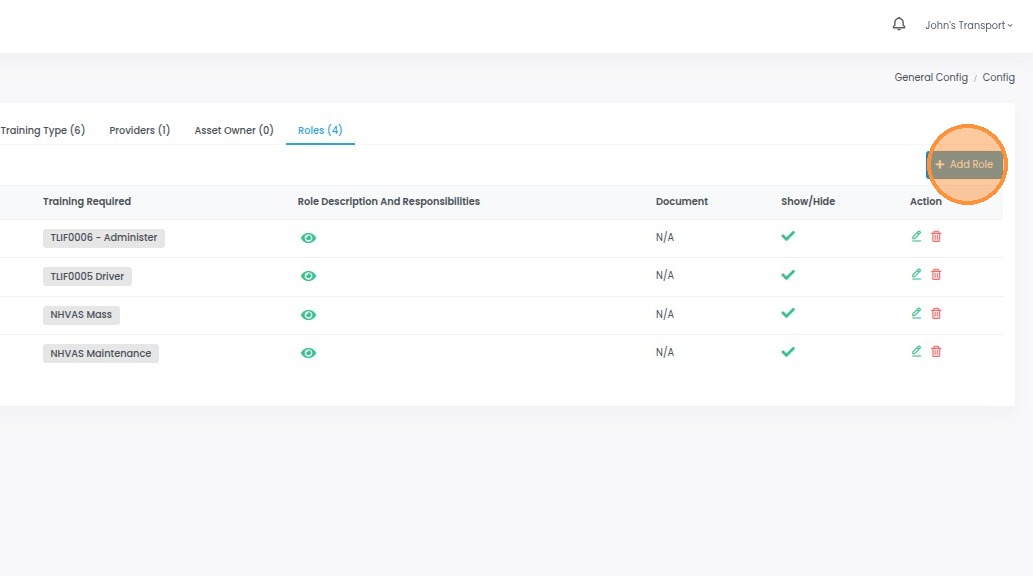Screen dimensions: 1033x576
Task: Open the notifications bell icon
Action: tap(899, 24)
